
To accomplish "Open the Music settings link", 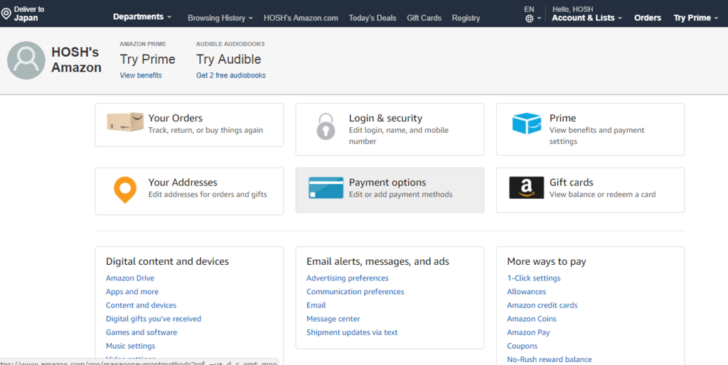I will click(x=130, y=346).
